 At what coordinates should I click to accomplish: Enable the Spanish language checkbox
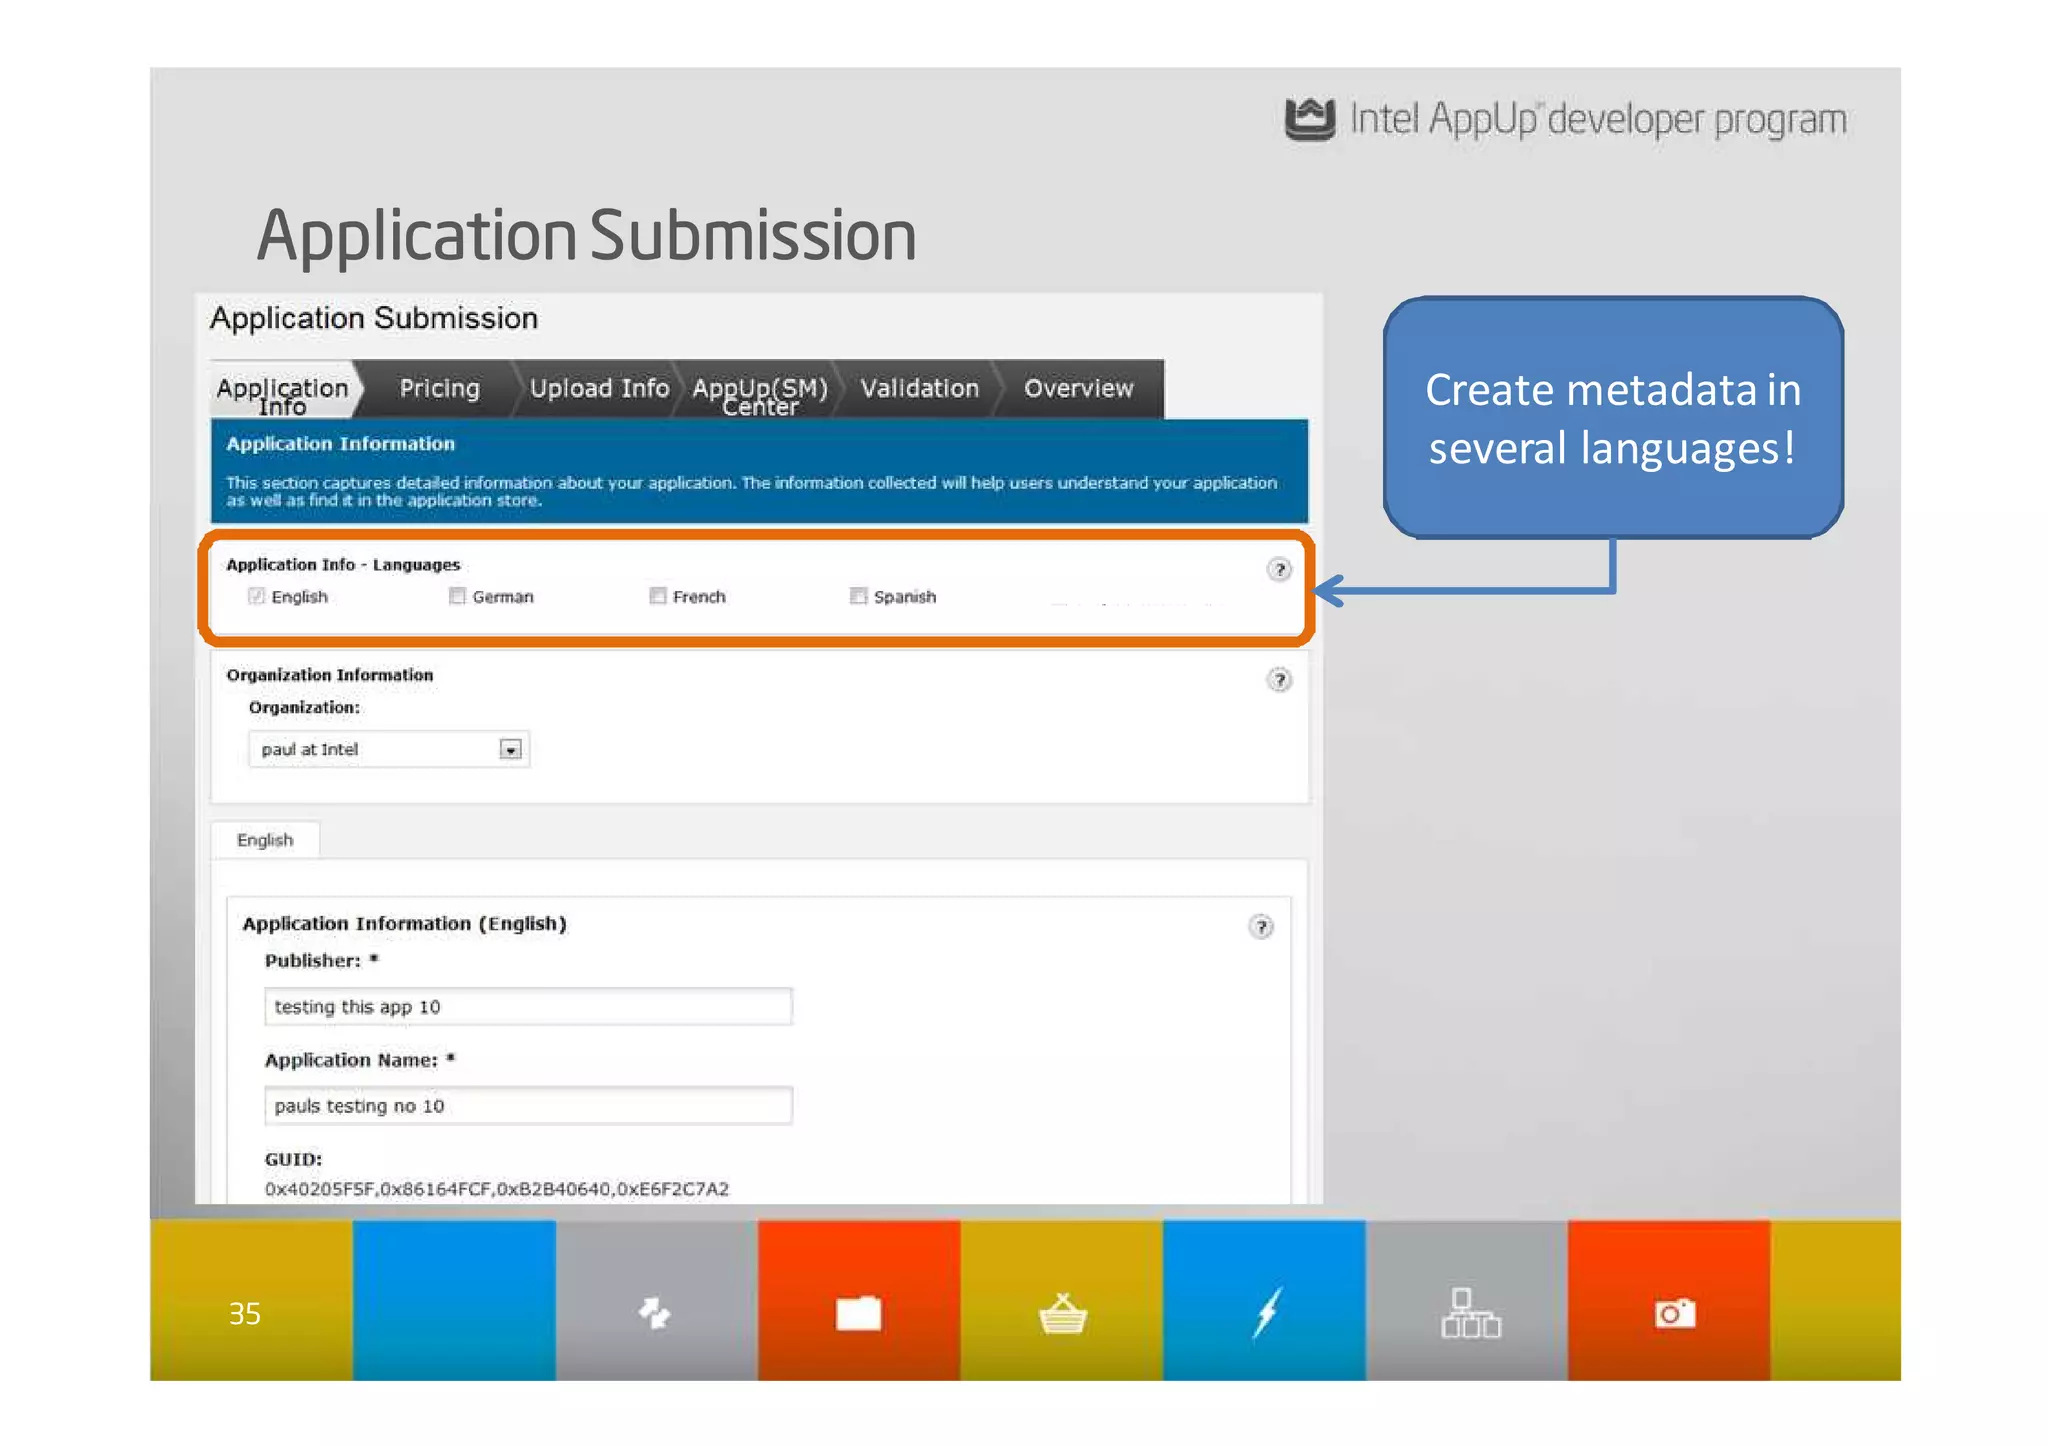tap(858, 596)
